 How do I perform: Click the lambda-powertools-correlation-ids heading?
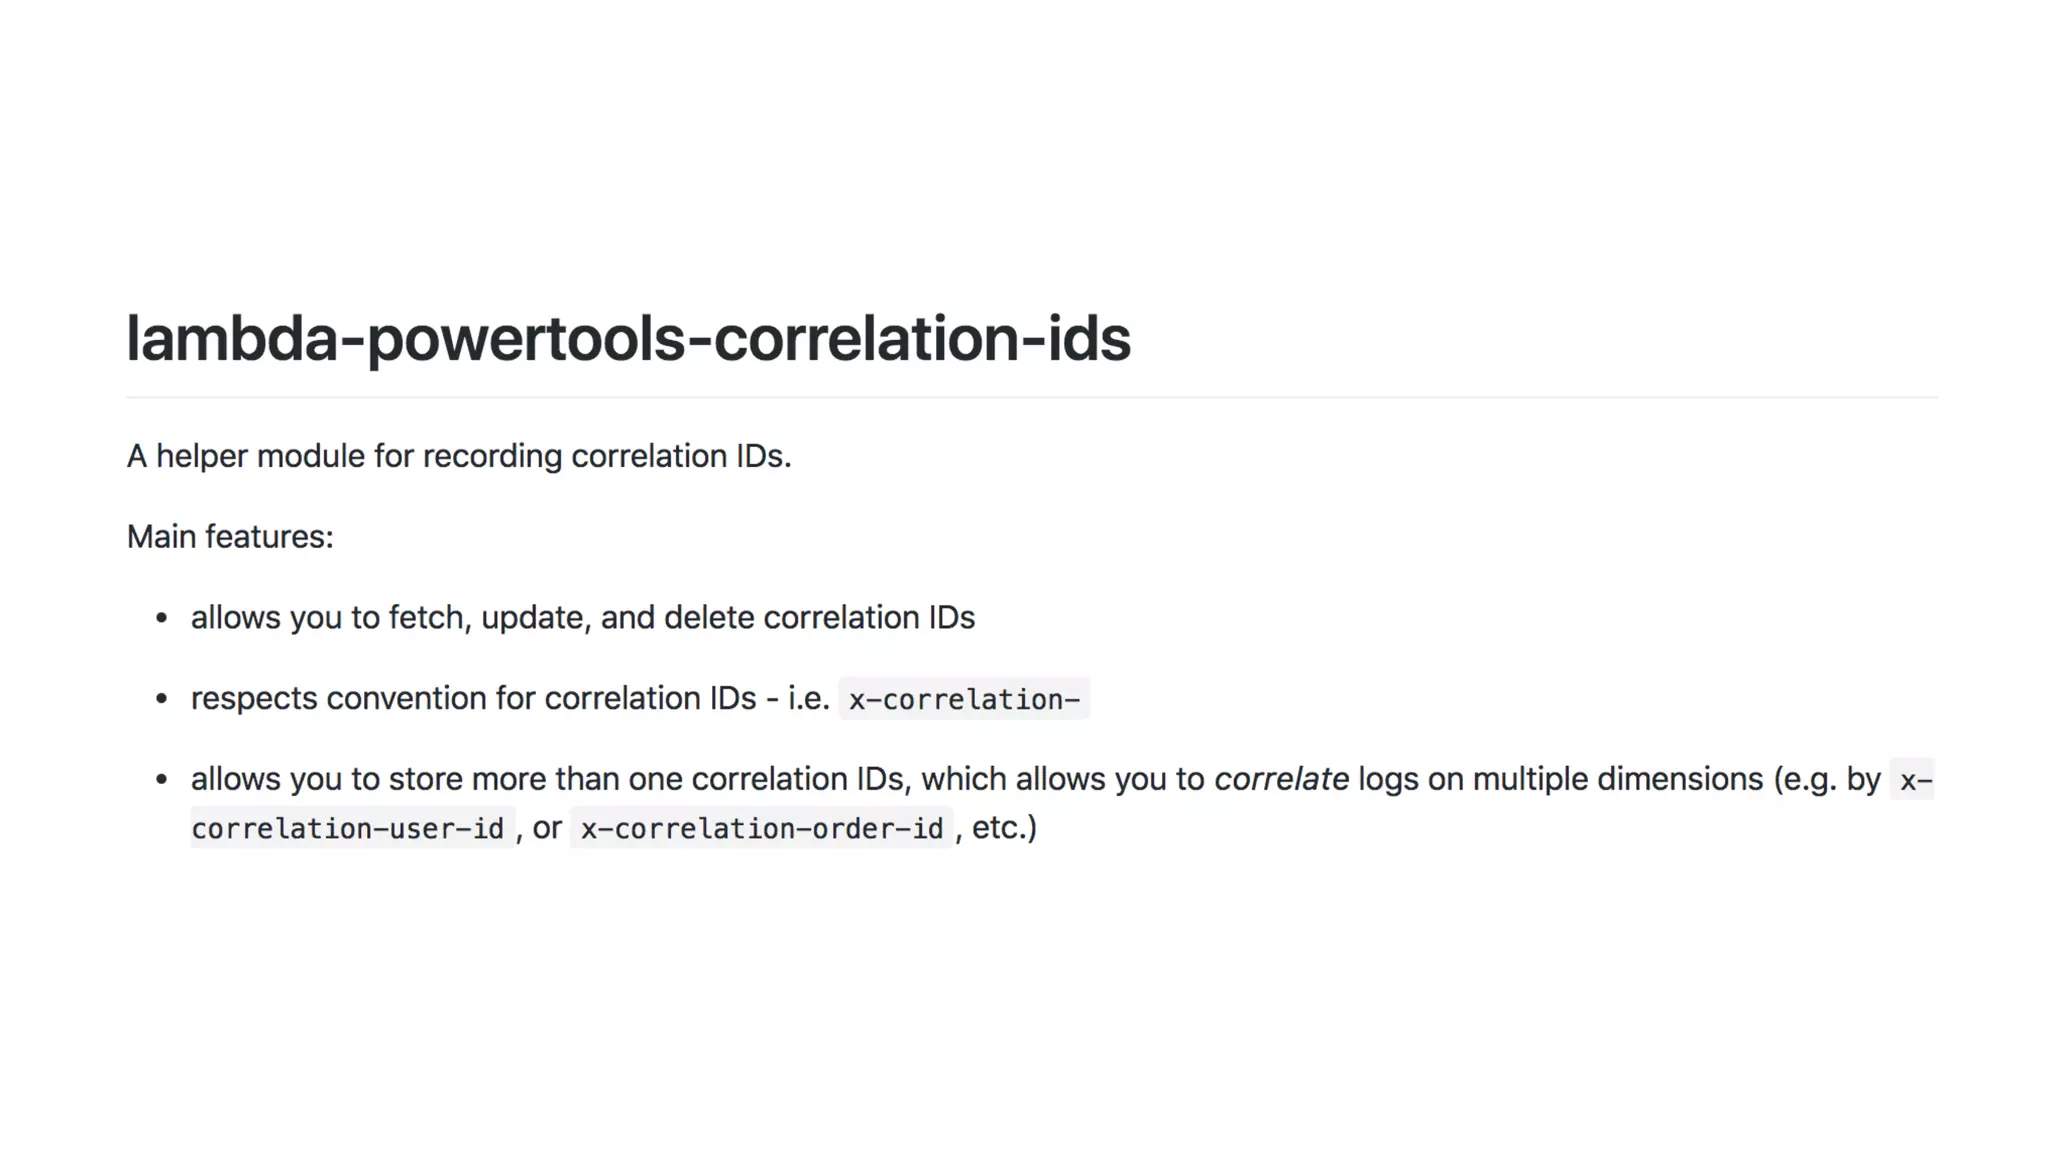(x=628, y=339)
